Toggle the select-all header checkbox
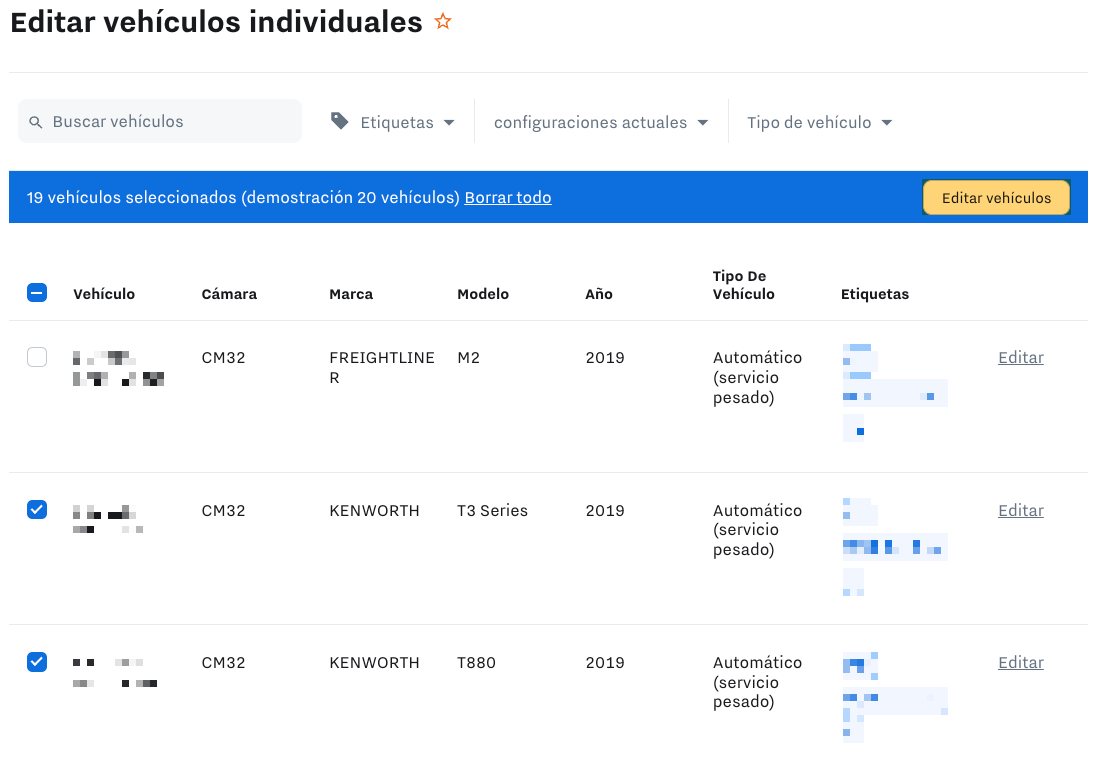Screen dimensions: 1099x767 coord(37,293)
